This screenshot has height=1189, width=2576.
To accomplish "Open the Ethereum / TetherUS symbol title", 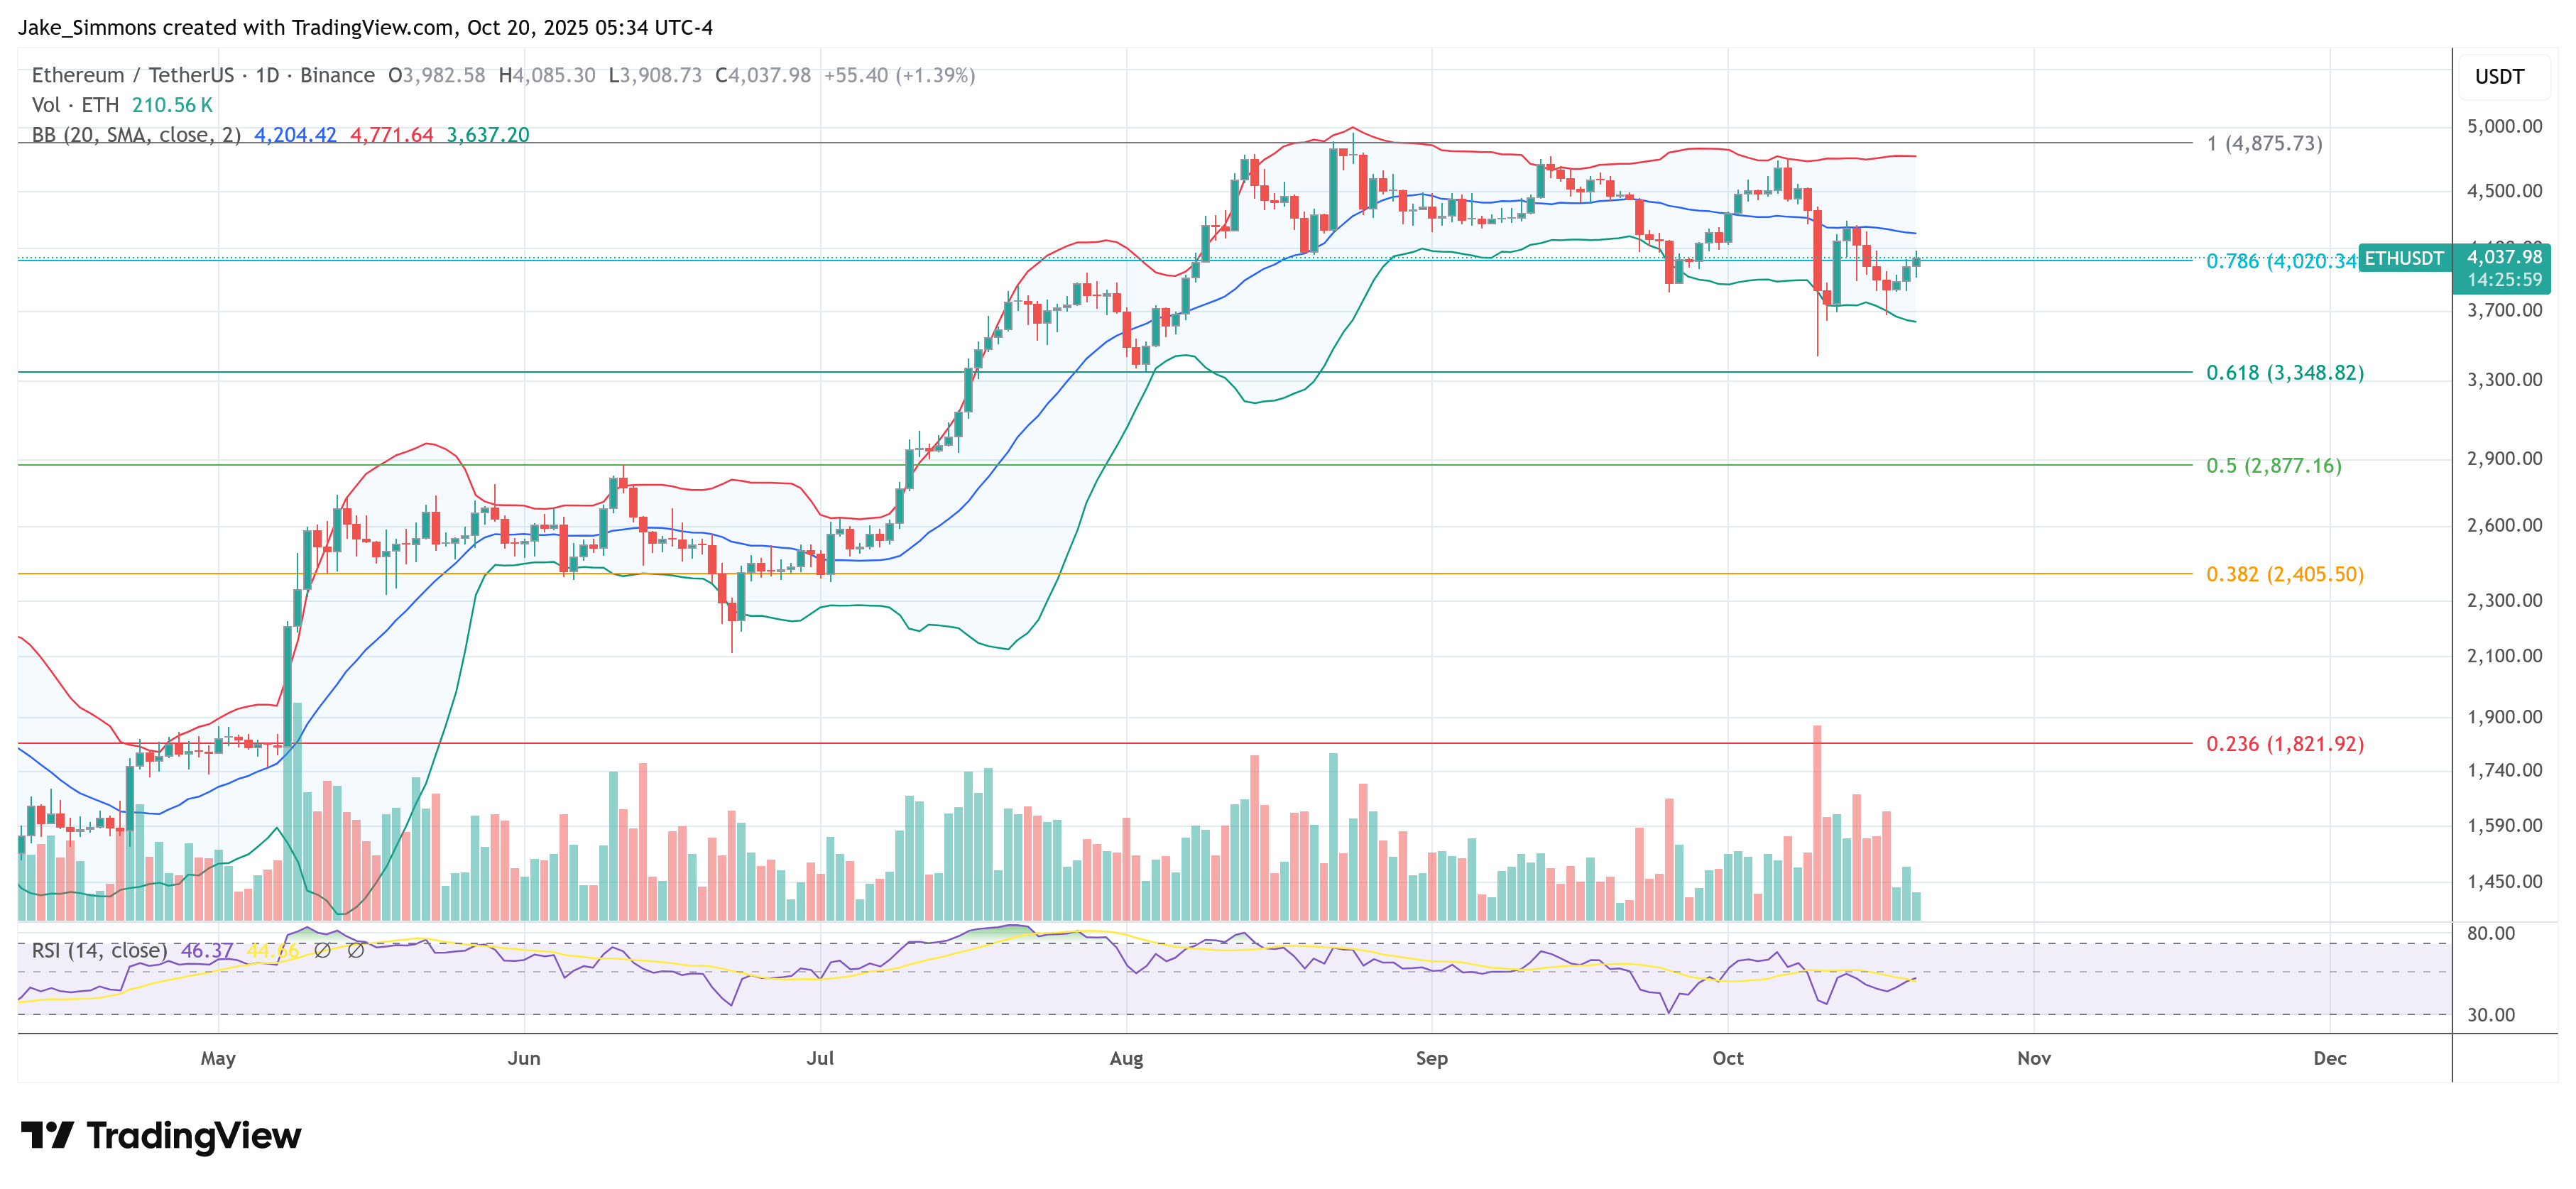I will click(132, 75).
